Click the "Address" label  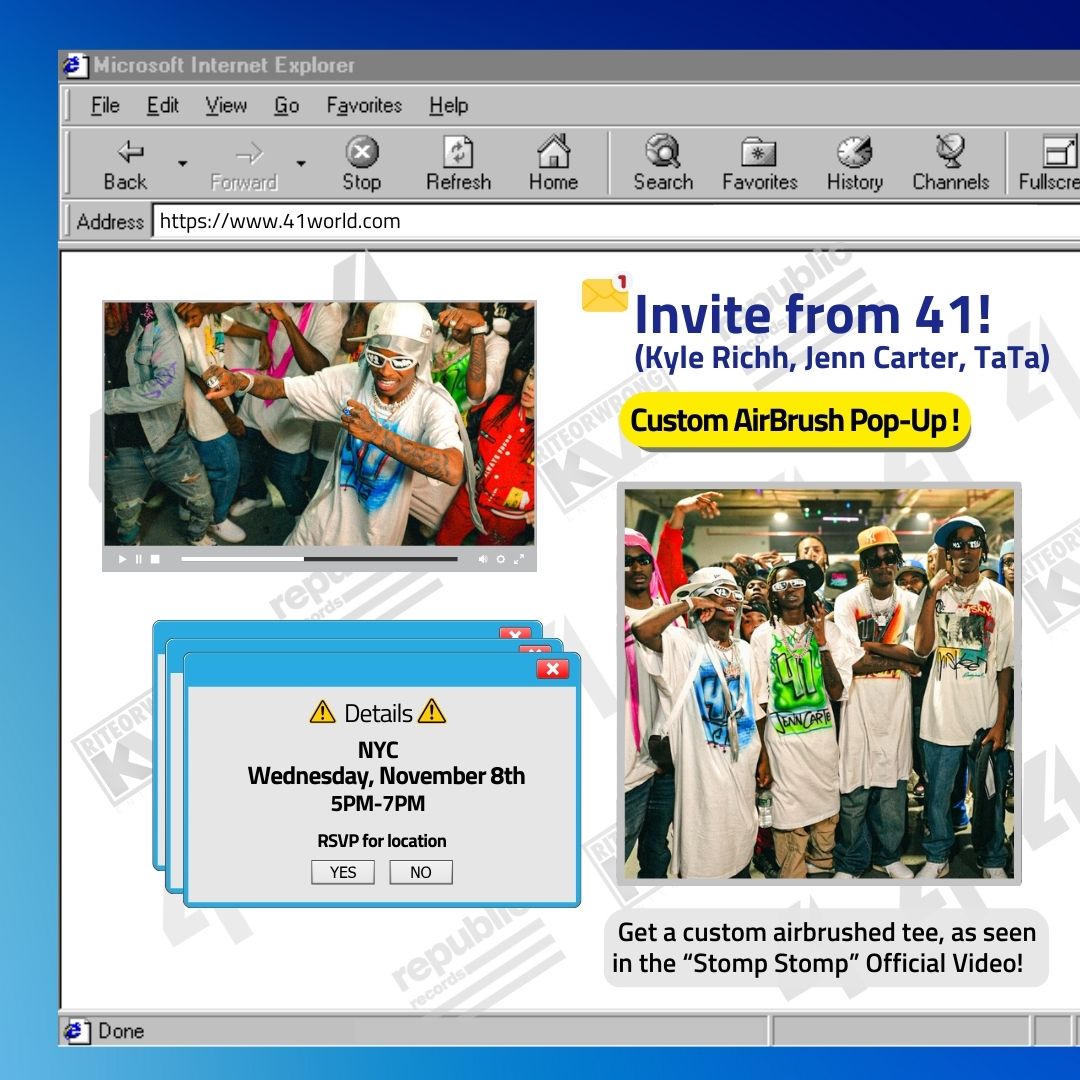click(x=110, y=222)
